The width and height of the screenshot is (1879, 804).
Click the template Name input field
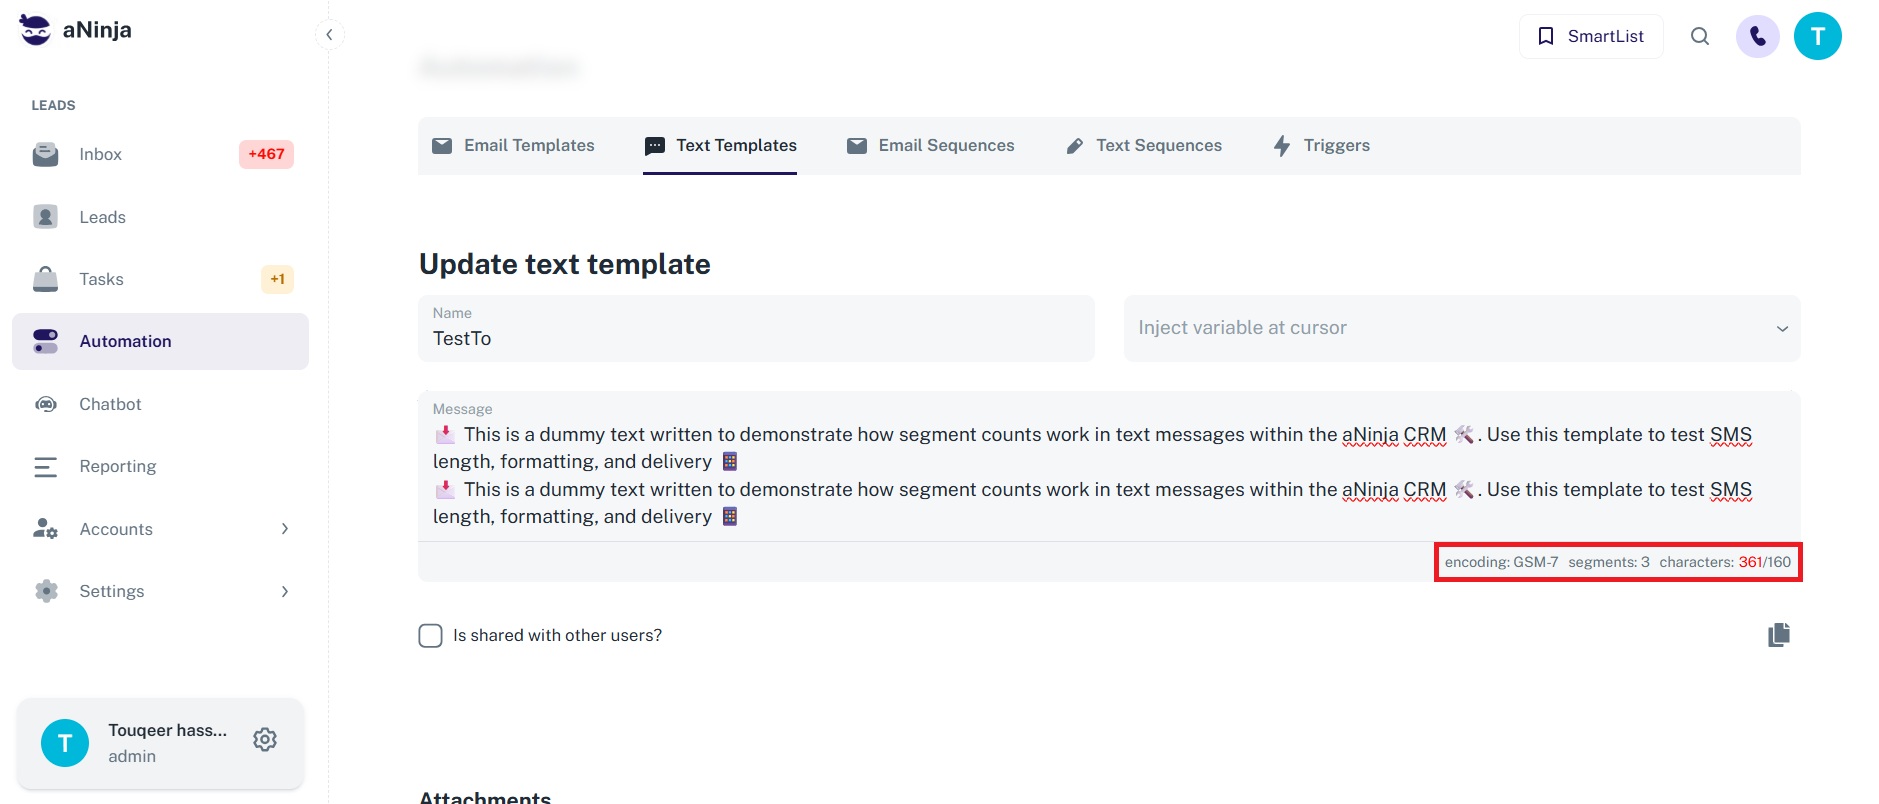(x=755, y=339)
